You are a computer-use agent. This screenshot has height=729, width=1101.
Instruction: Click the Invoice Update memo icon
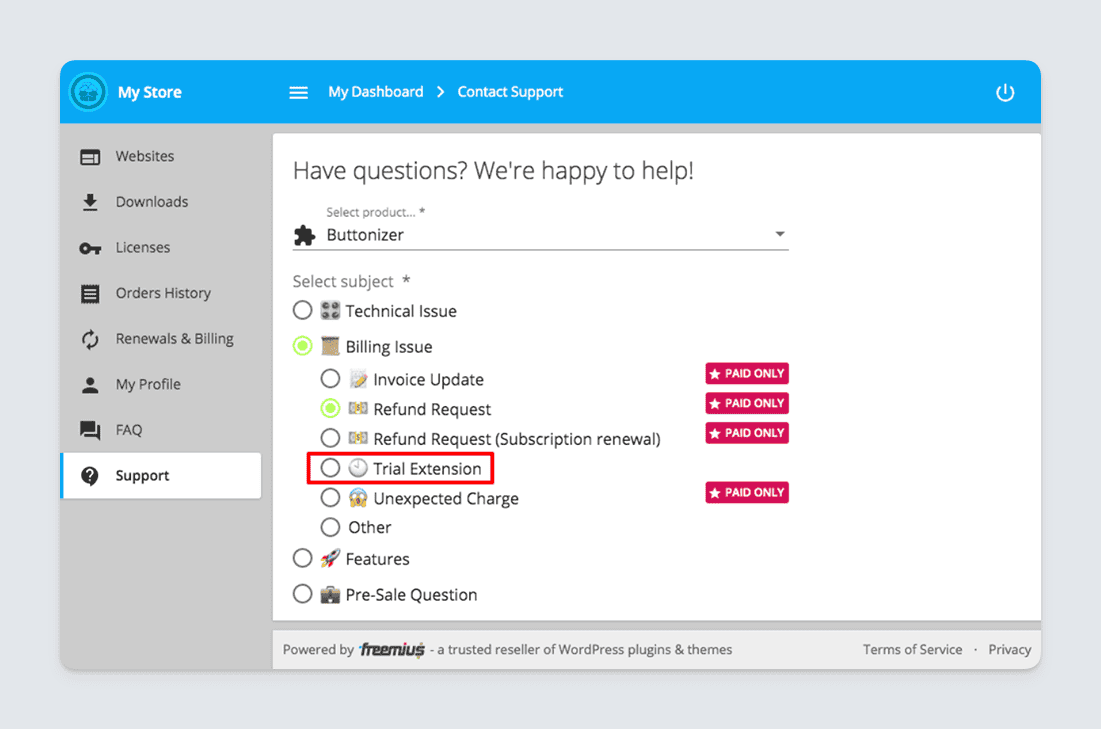pyautogui.click(x=358, y=379)
